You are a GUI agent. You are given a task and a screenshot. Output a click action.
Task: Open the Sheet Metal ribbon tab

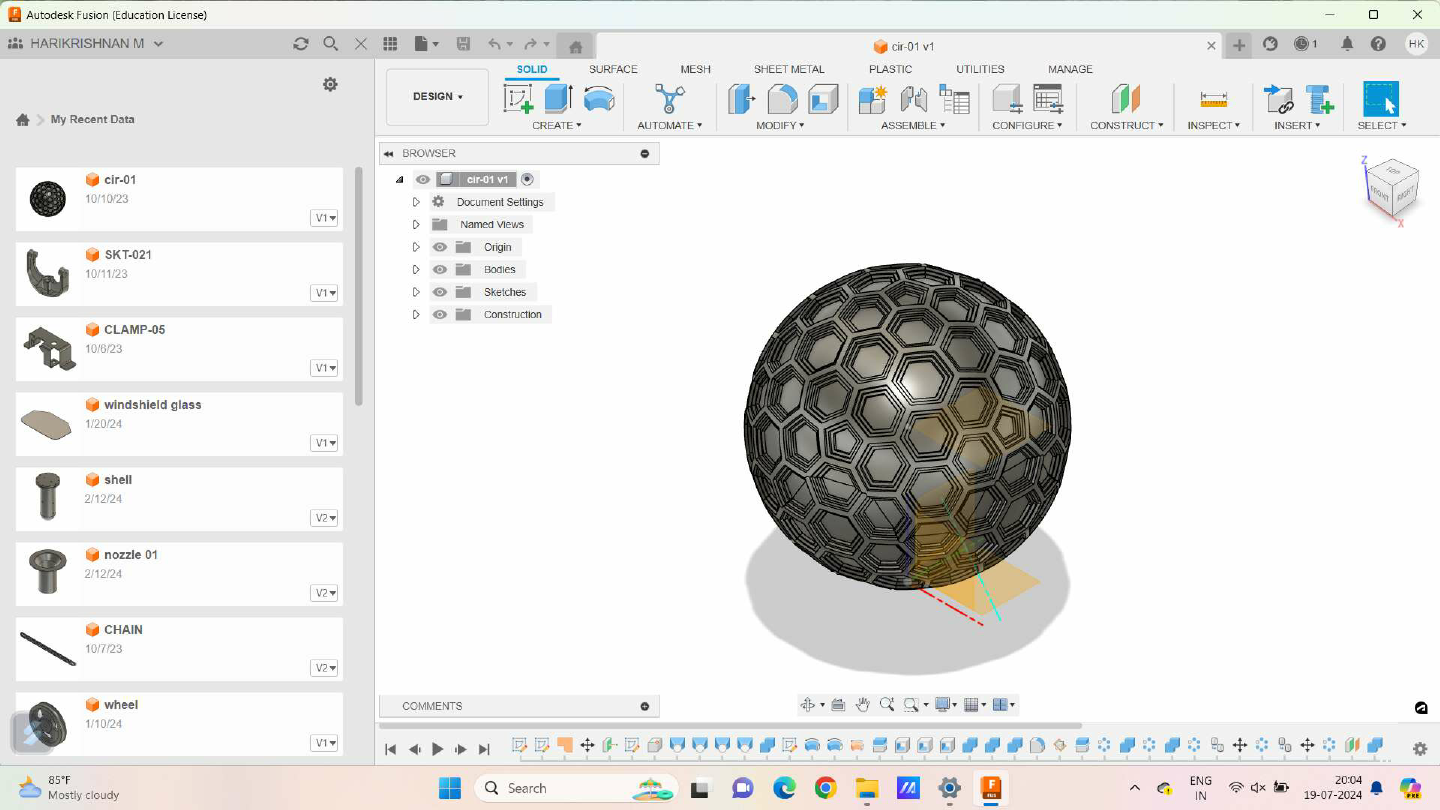pos(789,69)
